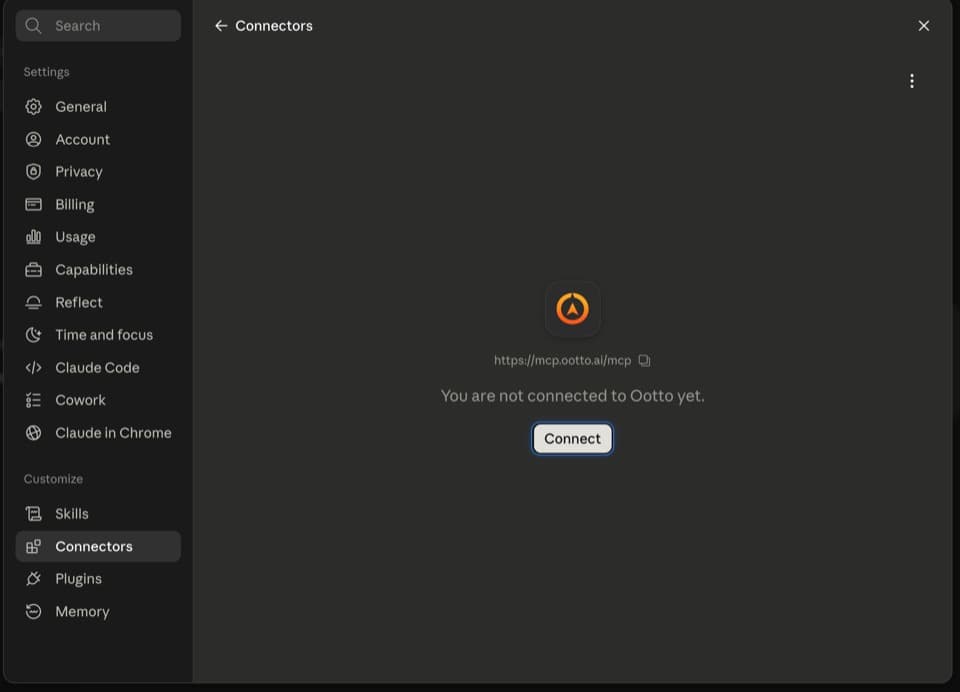Click the Claude Code brackets icon
Screen dimensions: 960x692
point(34,367)
